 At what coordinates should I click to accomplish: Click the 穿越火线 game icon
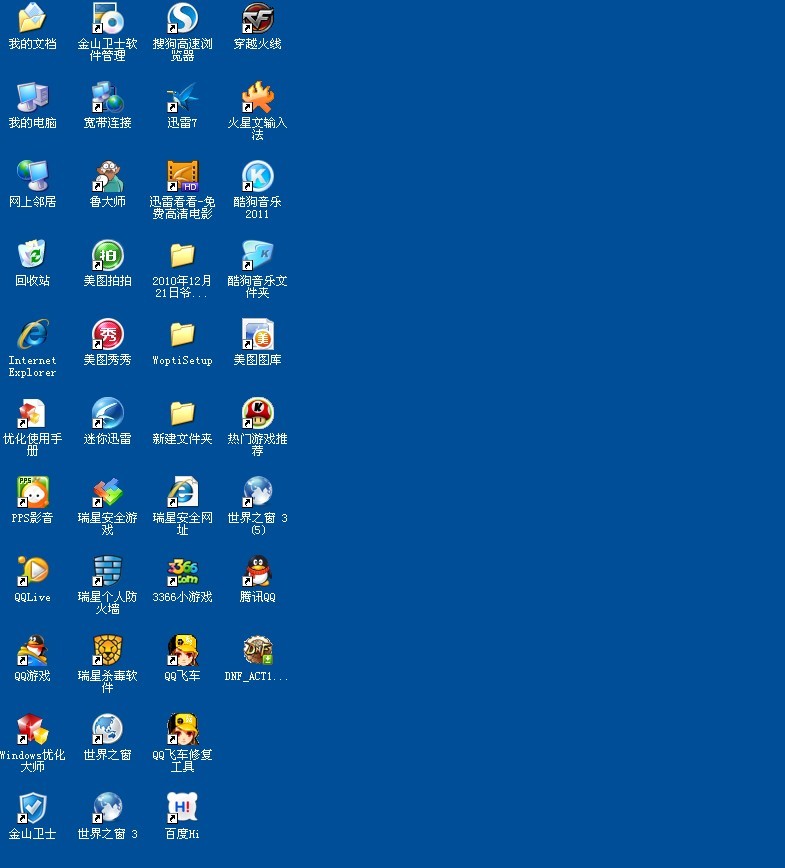(x=257, y=18)
